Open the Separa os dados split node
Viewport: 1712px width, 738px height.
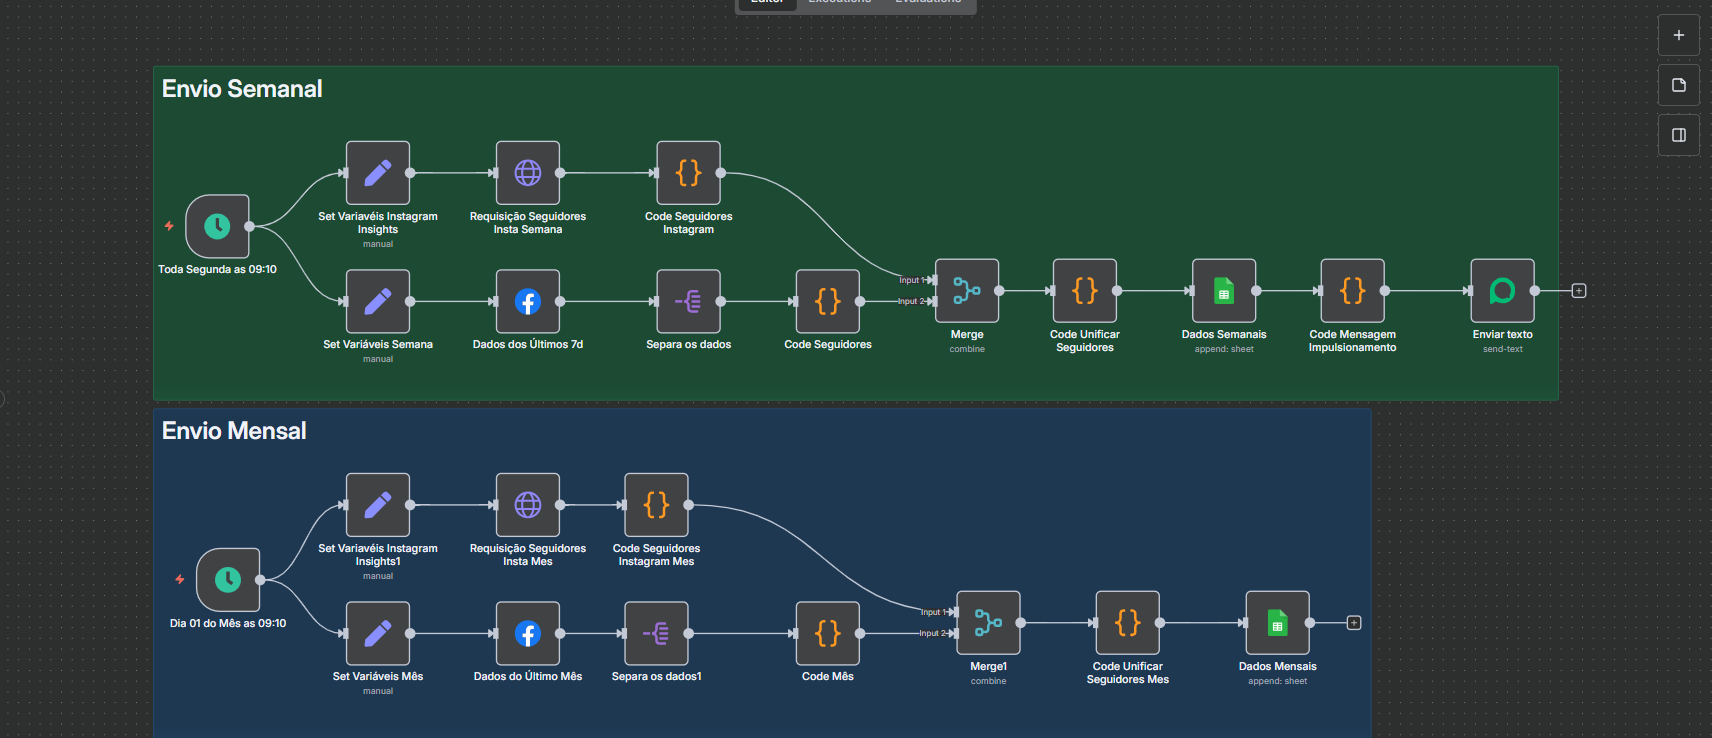688,301
